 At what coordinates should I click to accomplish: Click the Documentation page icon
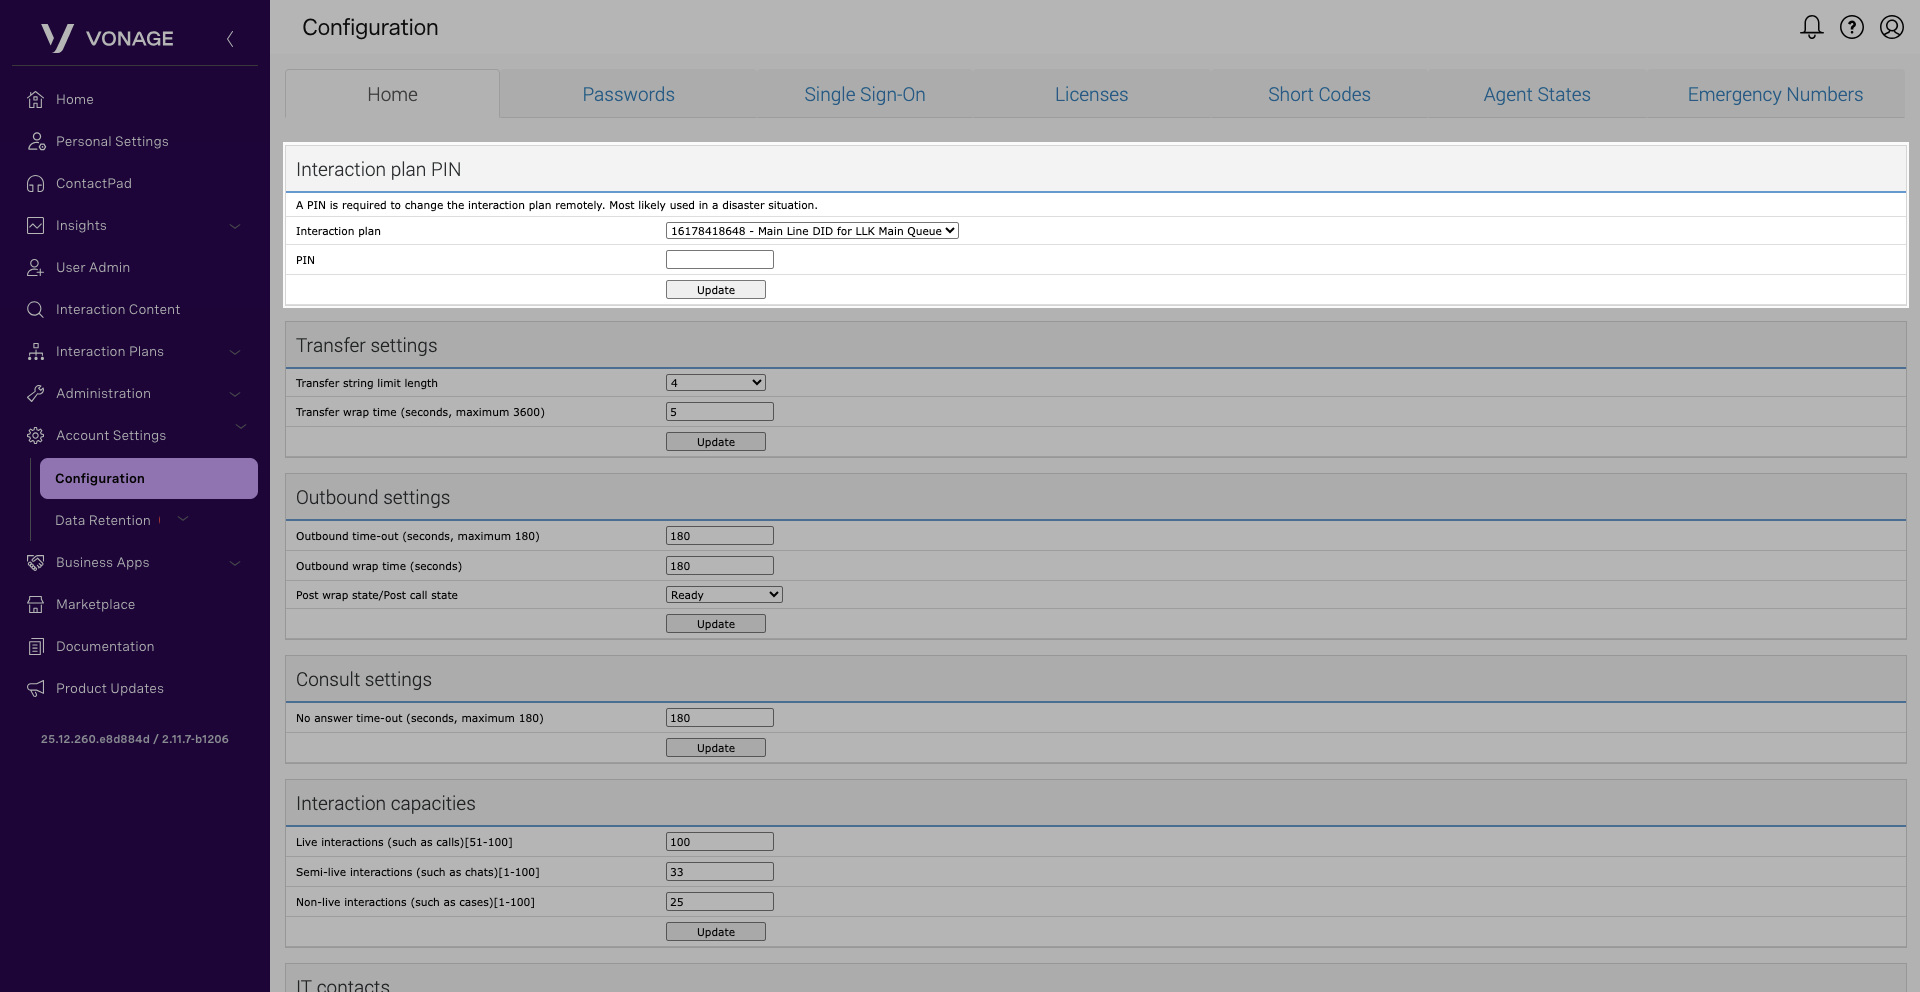[36, 647]
